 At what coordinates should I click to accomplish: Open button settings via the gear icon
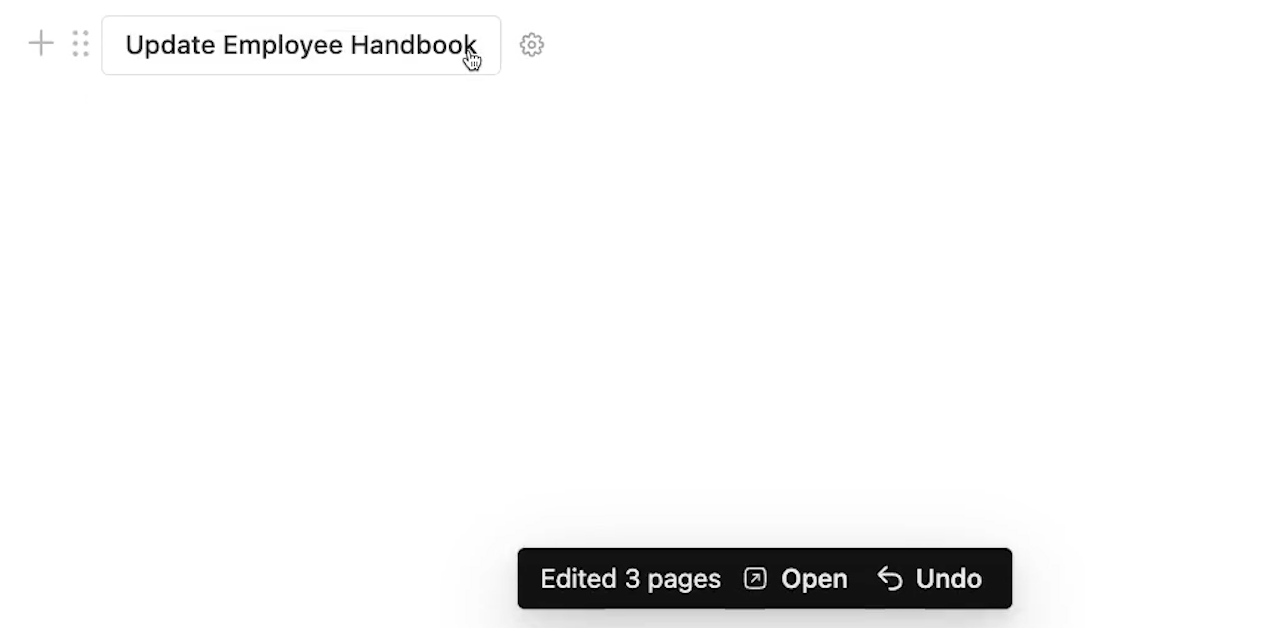(532, 45)
